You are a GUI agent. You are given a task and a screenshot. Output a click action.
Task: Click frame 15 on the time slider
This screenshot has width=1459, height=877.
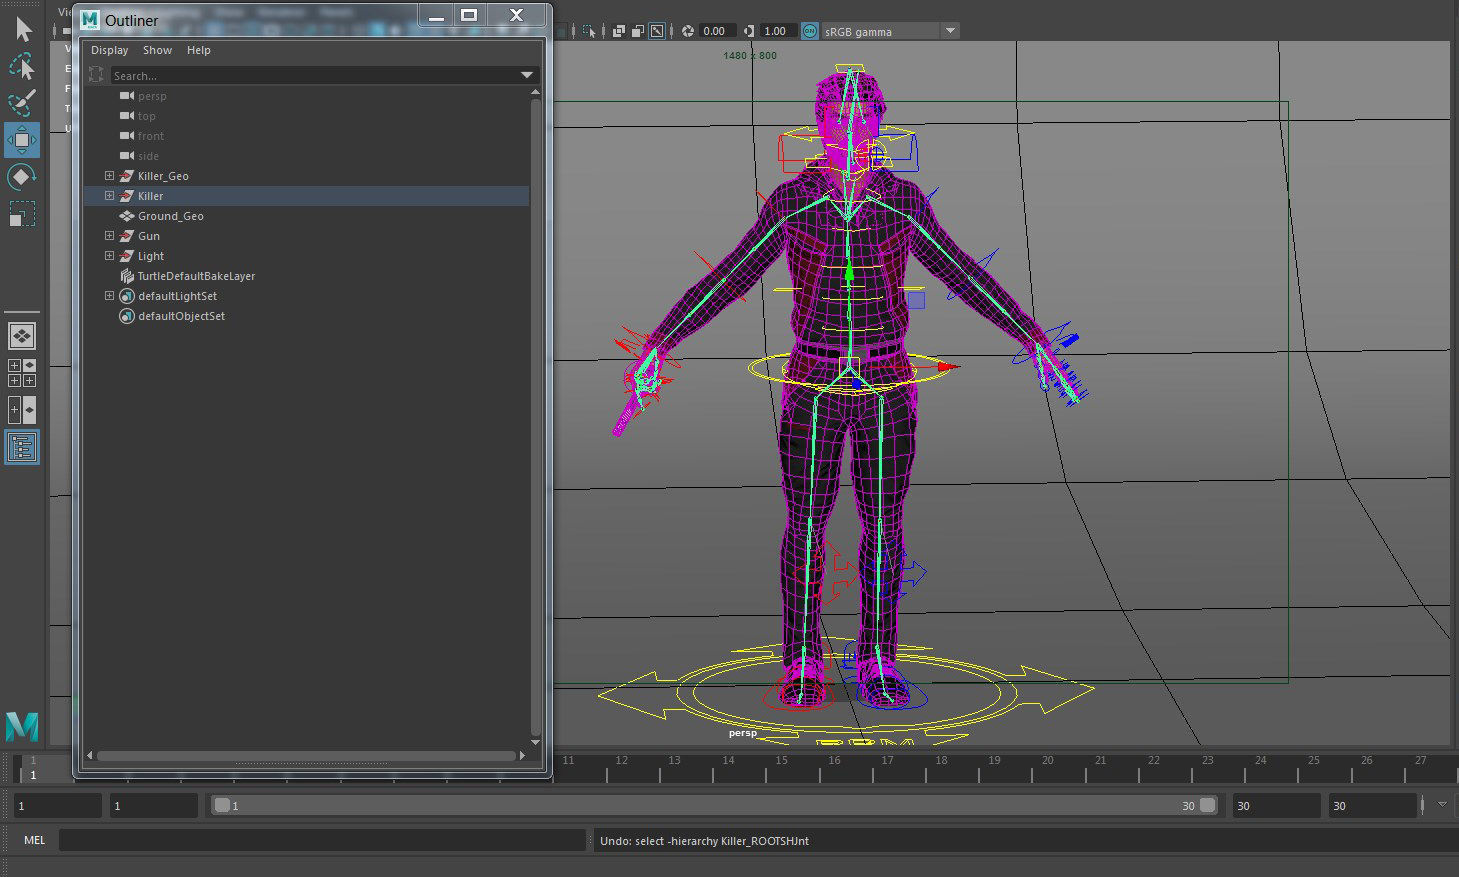pyautogui.click(x=781, y=762)
